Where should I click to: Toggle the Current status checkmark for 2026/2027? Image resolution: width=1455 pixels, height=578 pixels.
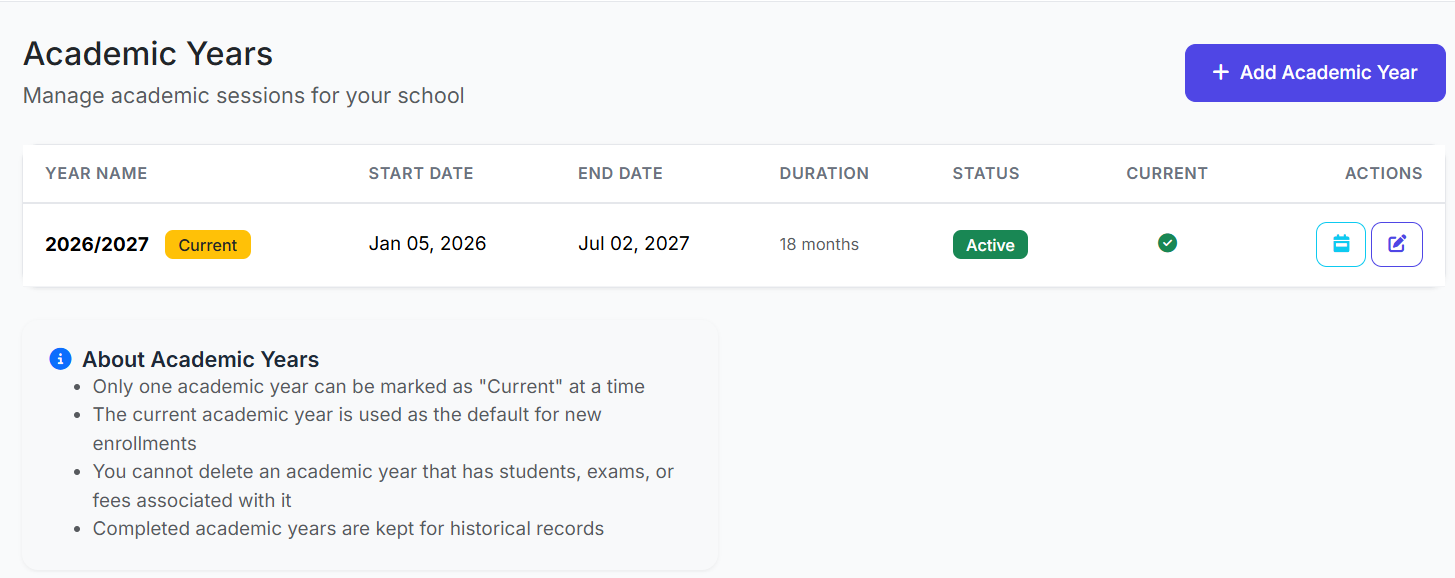tap(1167, 243)
